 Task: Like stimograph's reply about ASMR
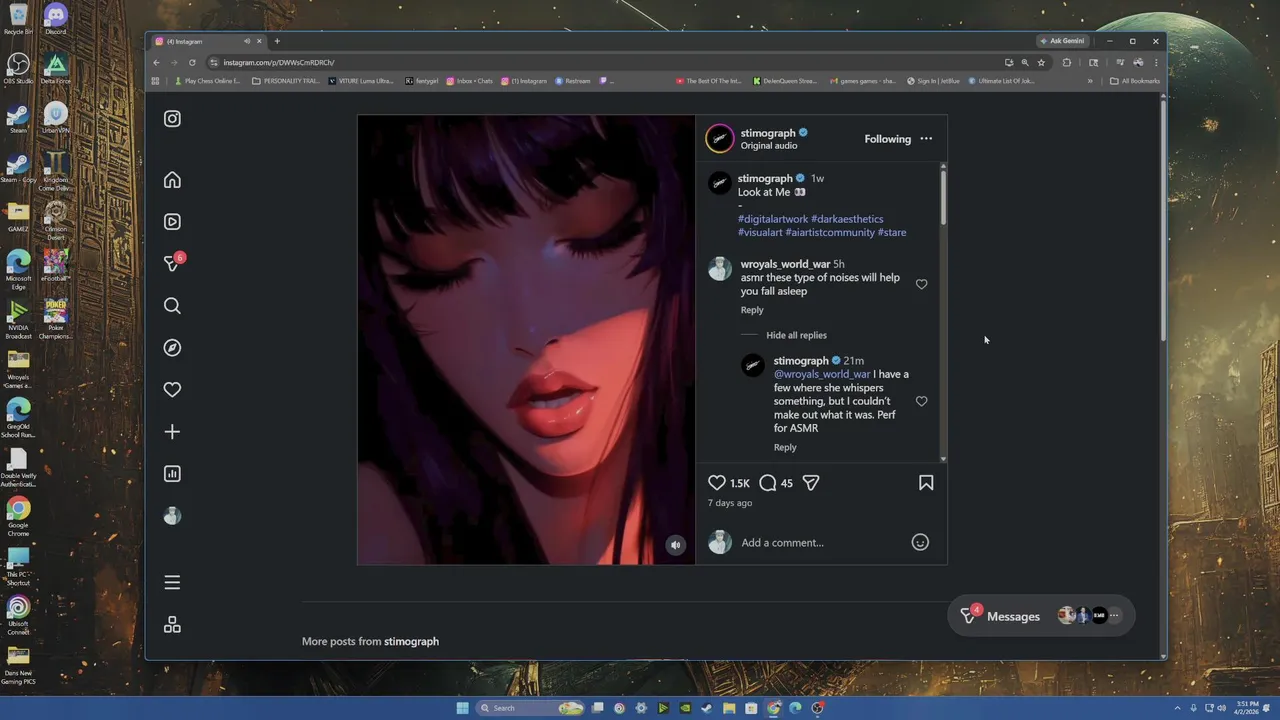[x=922, y=401]
